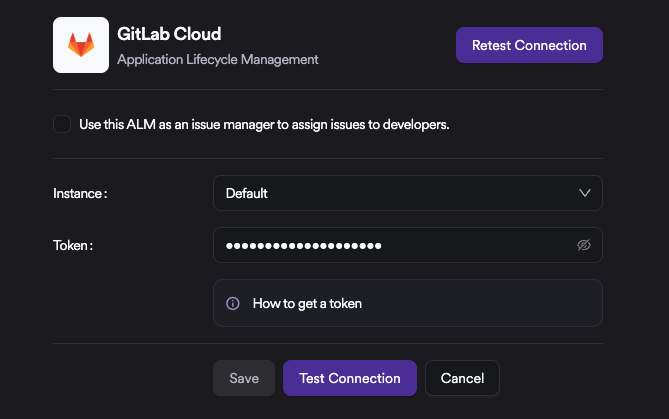Click the Save button
This screenshot has height=419, width=669.
pyautogui.click(x=244, y=378)
